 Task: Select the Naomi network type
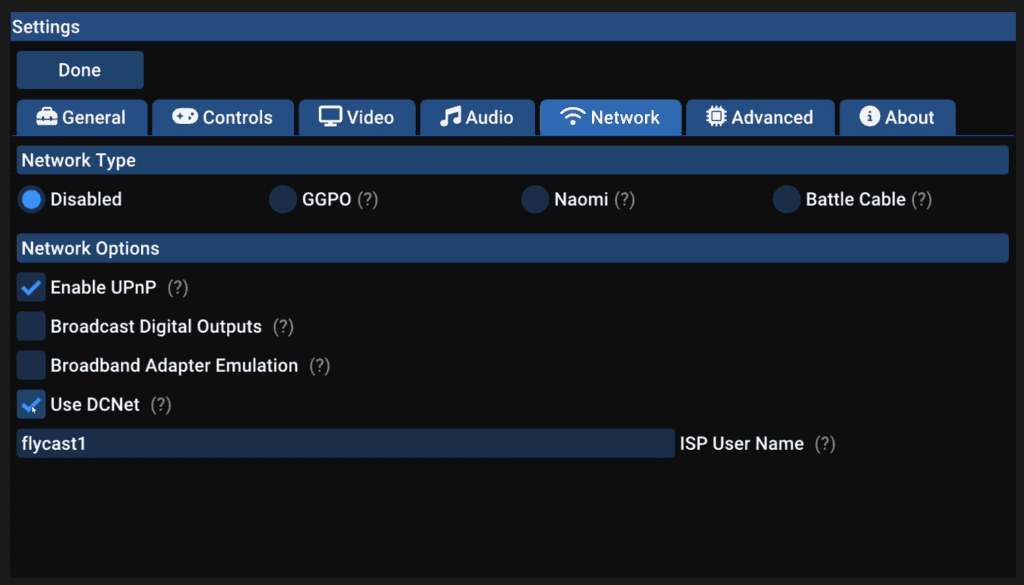[535, 199]
